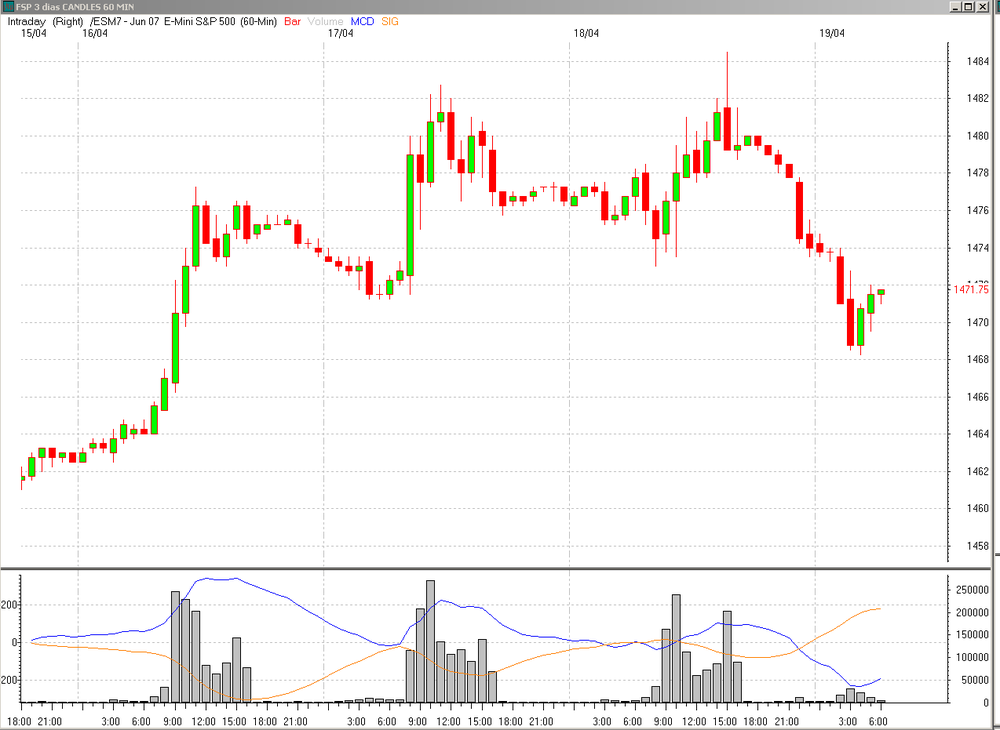Image resolution: width=1000 pixels, height=730 pixels.
Task: Maximize the chart window
Action: click(968, 7)
